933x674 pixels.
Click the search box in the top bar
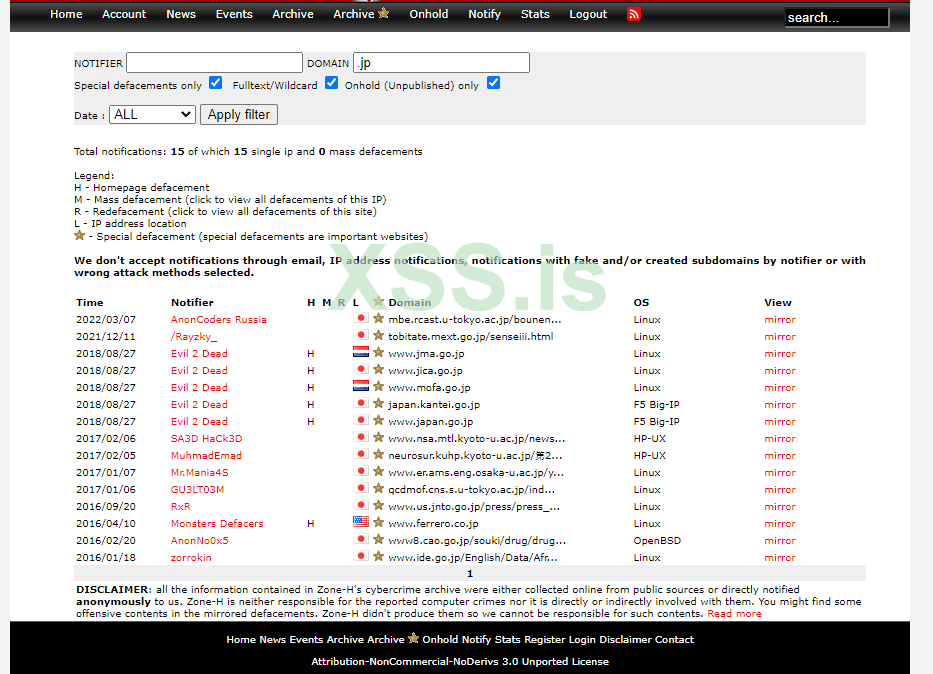[x=837, y=17]
